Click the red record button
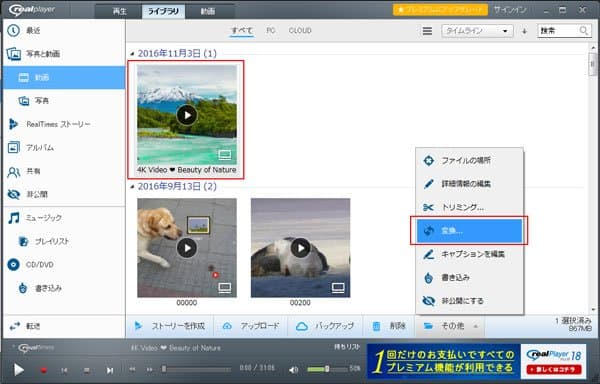600x384 pixels. tap(44, 370)
